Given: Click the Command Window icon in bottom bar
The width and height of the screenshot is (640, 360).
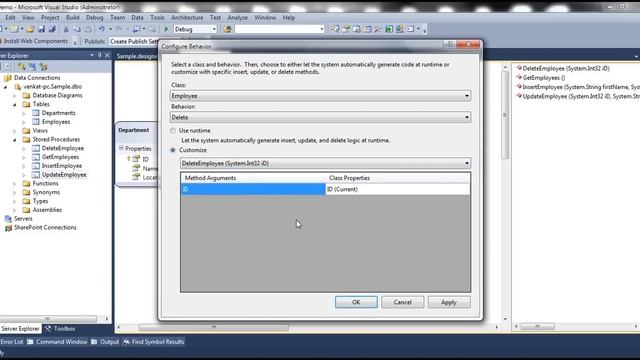Looking at the screenshot, I should pyautogui.click(x=30, y=342).
